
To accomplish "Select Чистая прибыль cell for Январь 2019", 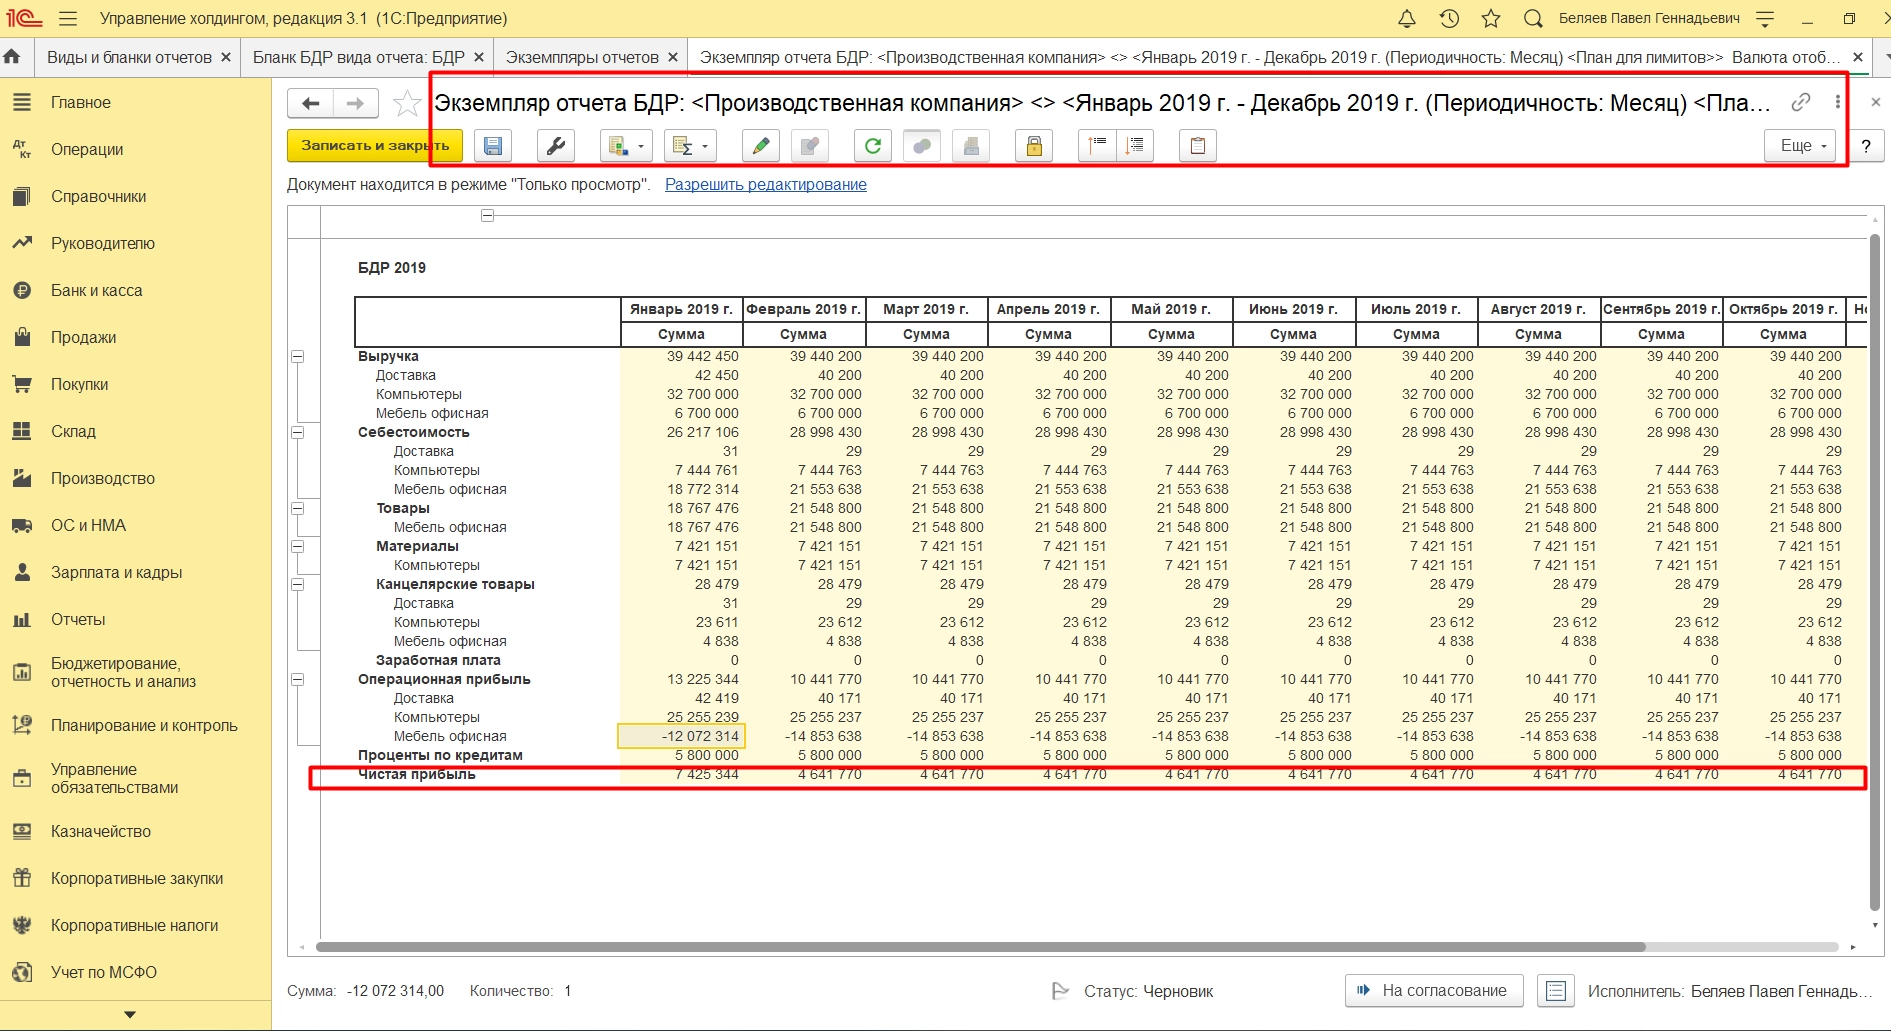I will 681,775.
